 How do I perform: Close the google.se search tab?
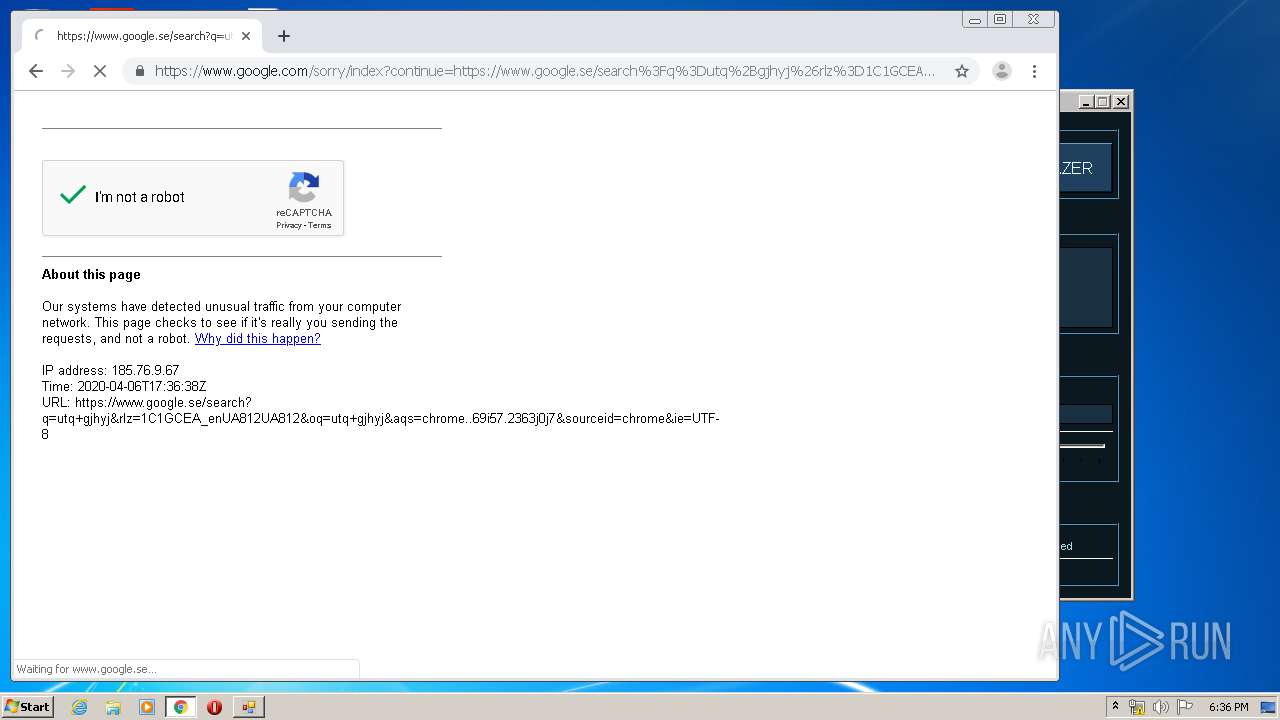click(x=246, y=36)
